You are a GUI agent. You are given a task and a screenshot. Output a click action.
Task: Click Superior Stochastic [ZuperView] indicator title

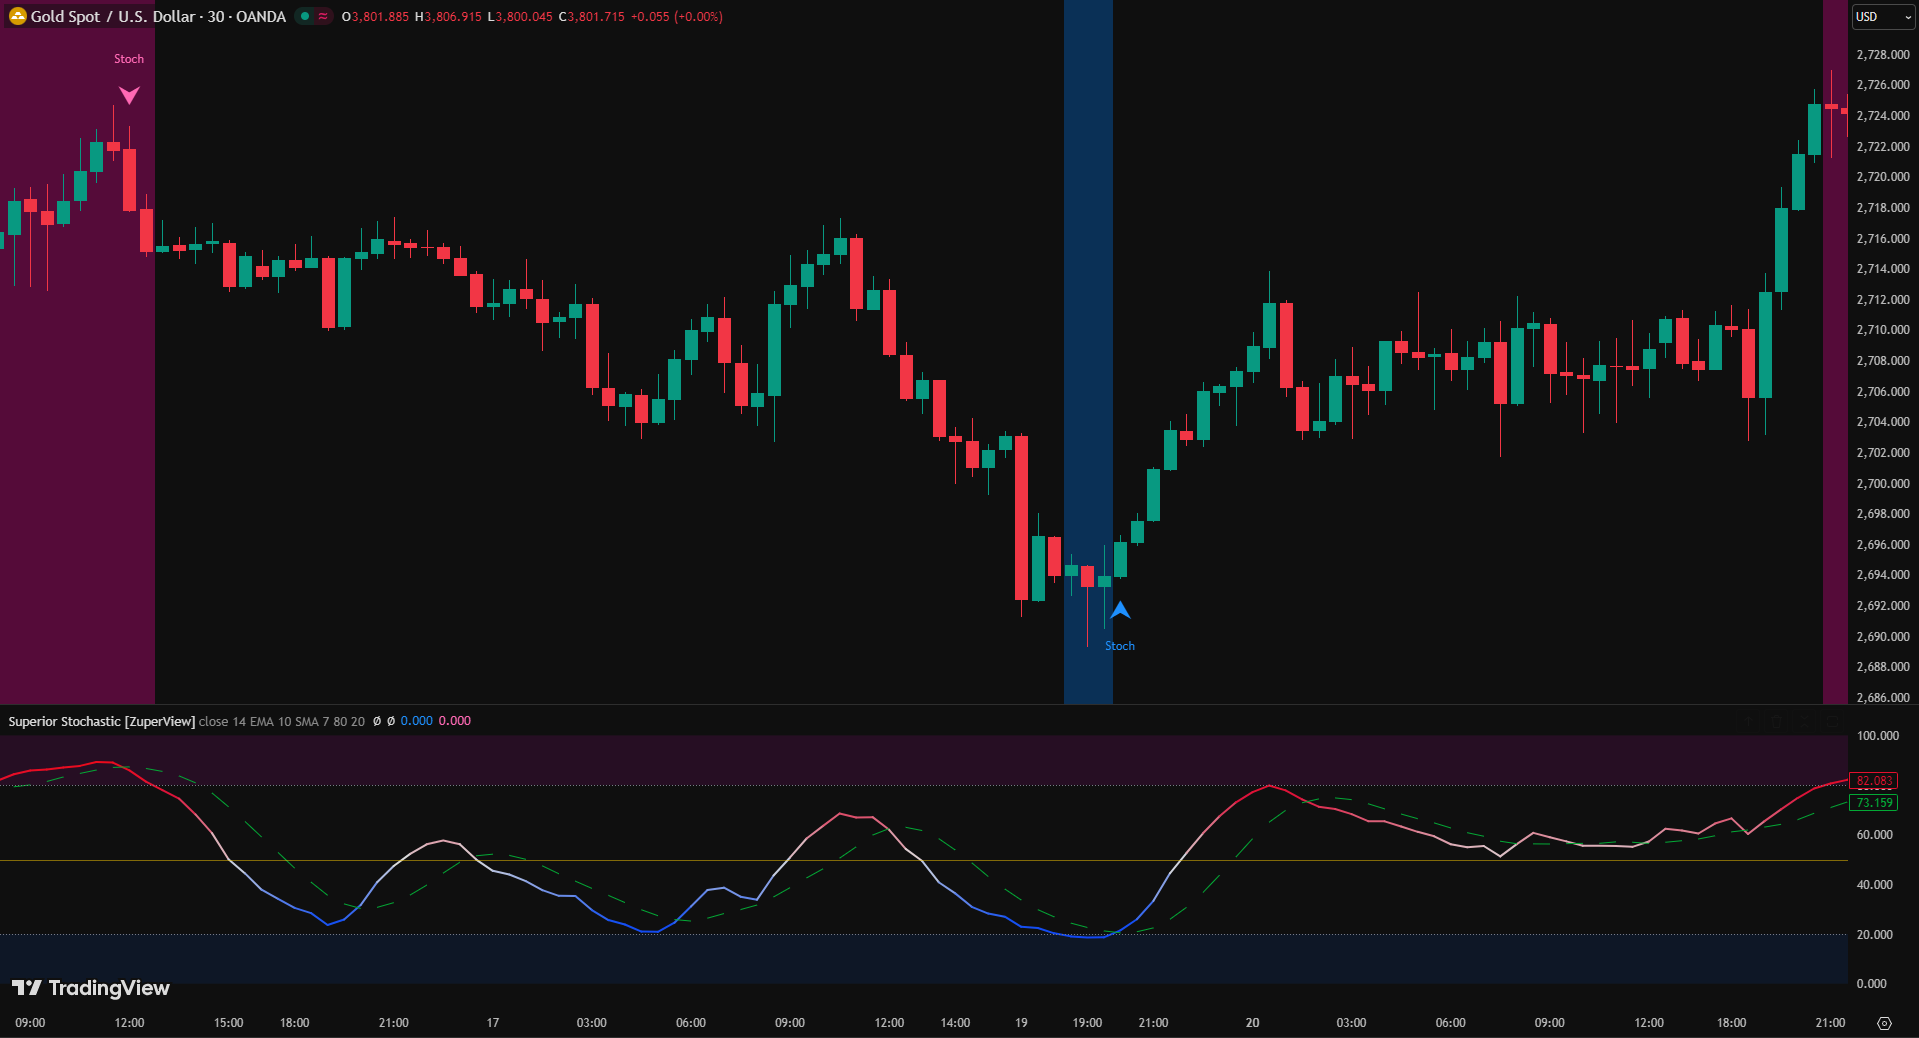coord(101,721)
